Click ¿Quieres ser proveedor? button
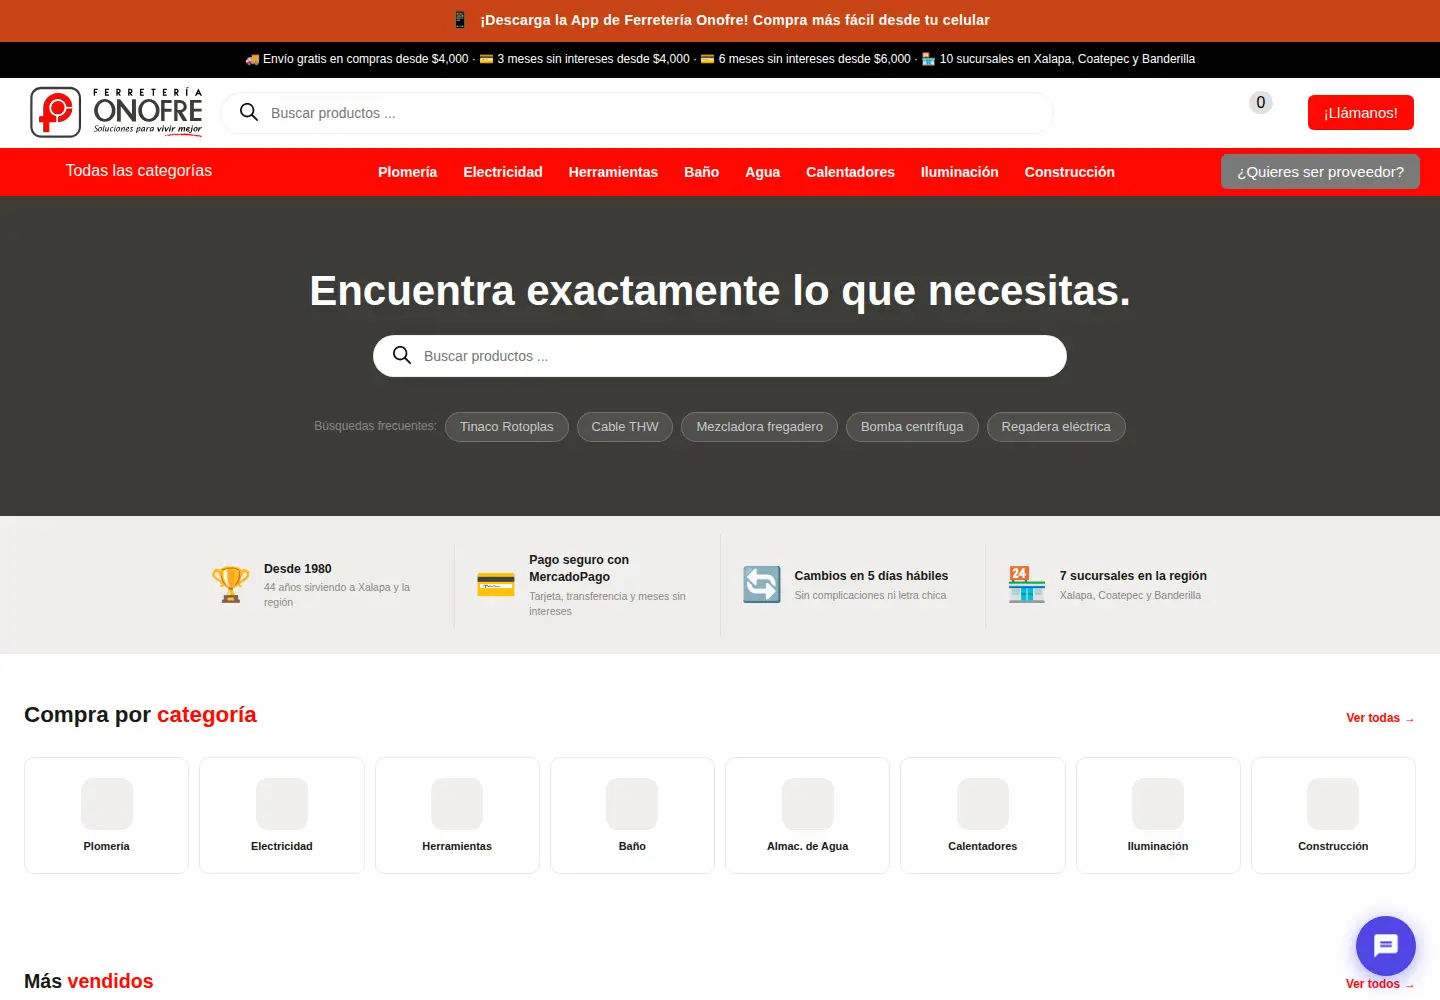Viewport: 1440px width, 1000px height. click(1320, 172)
